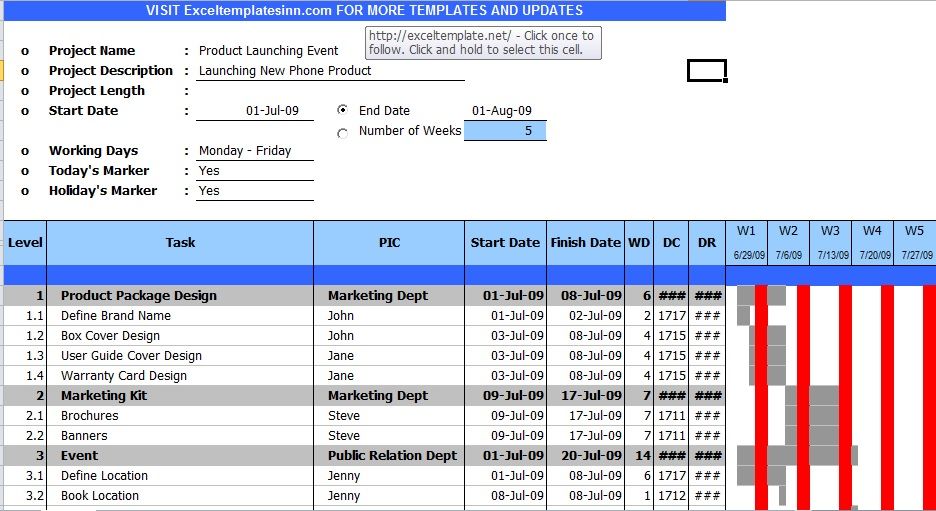
Task: Open the ExcelTemplatesInn.com banner link
Action: point(364,10)
